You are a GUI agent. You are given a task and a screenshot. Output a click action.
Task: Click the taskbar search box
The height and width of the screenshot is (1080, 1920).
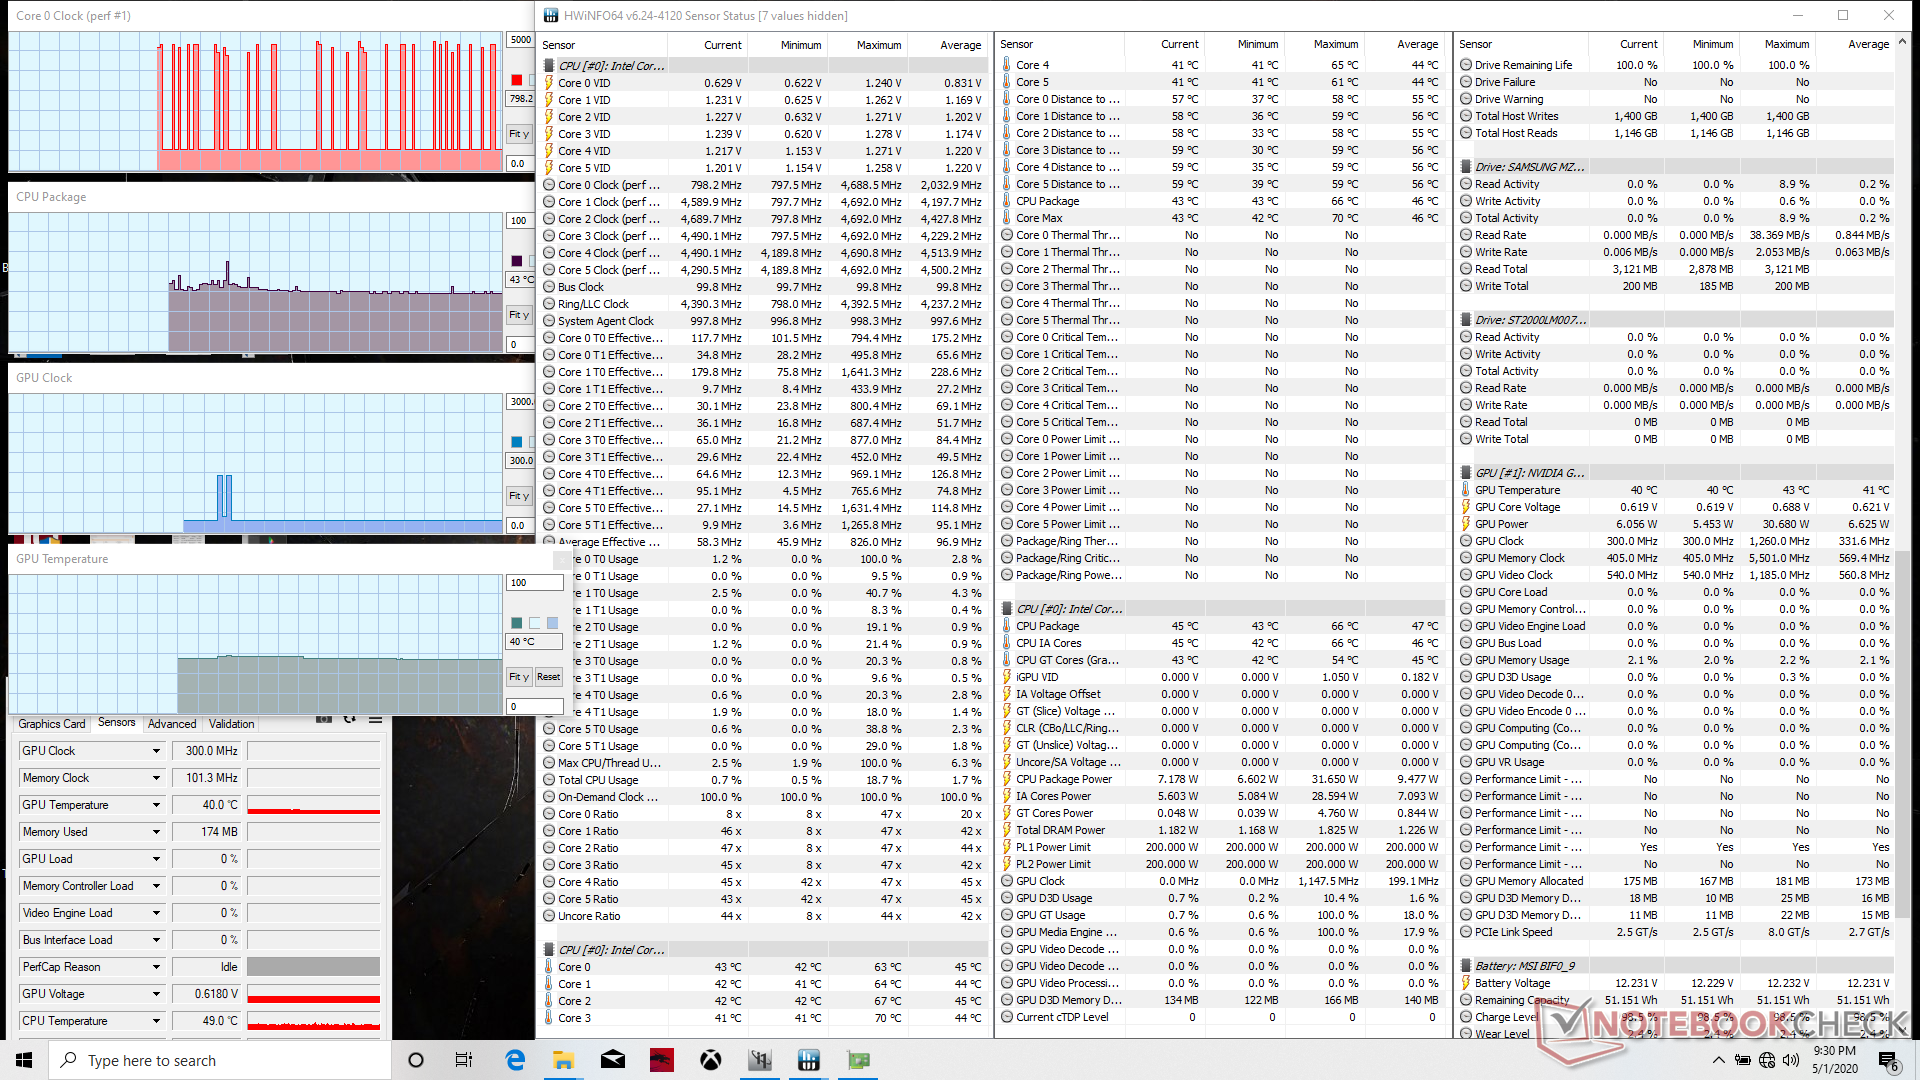click(x=220, y=1060)
